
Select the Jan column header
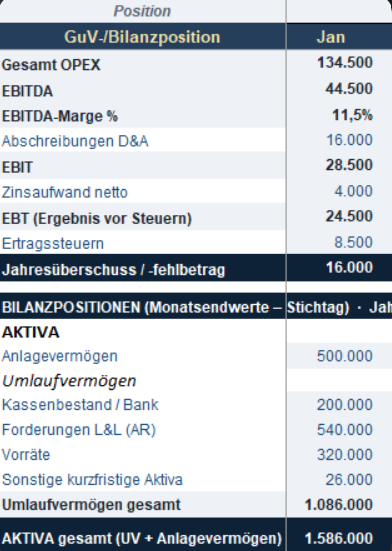pos(331,37)
